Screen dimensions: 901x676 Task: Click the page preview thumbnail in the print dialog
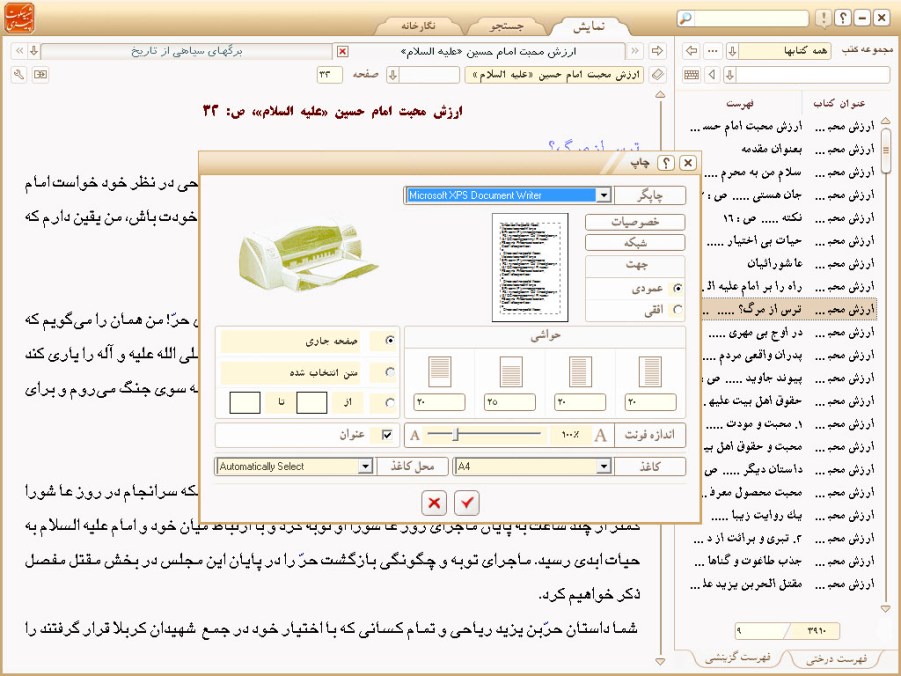tap(530, 267)
